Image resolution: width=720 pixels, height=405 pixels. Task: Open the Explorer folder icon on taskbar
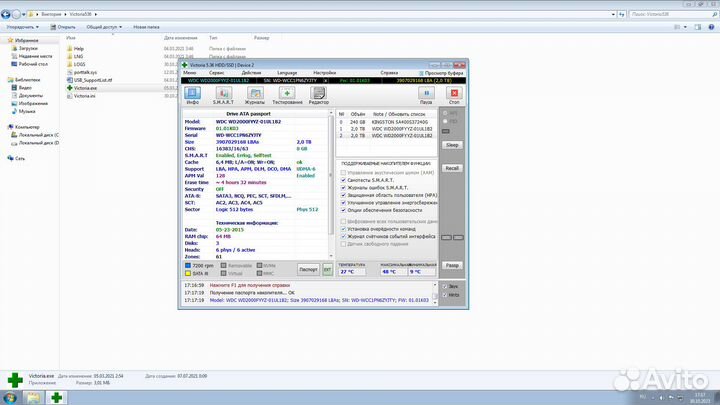tap(33, 398)
